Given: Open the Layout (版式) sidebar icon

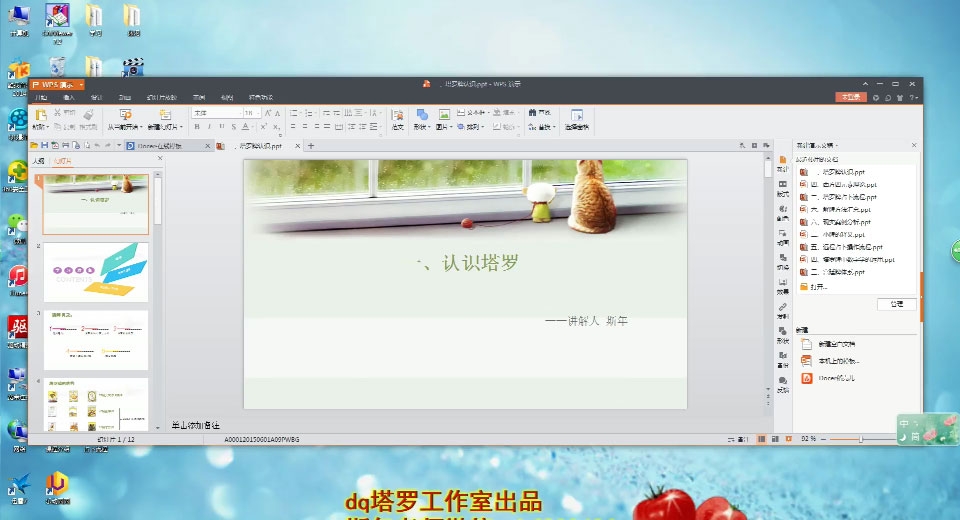Looking at the screenshot, I should coord(782,189).
